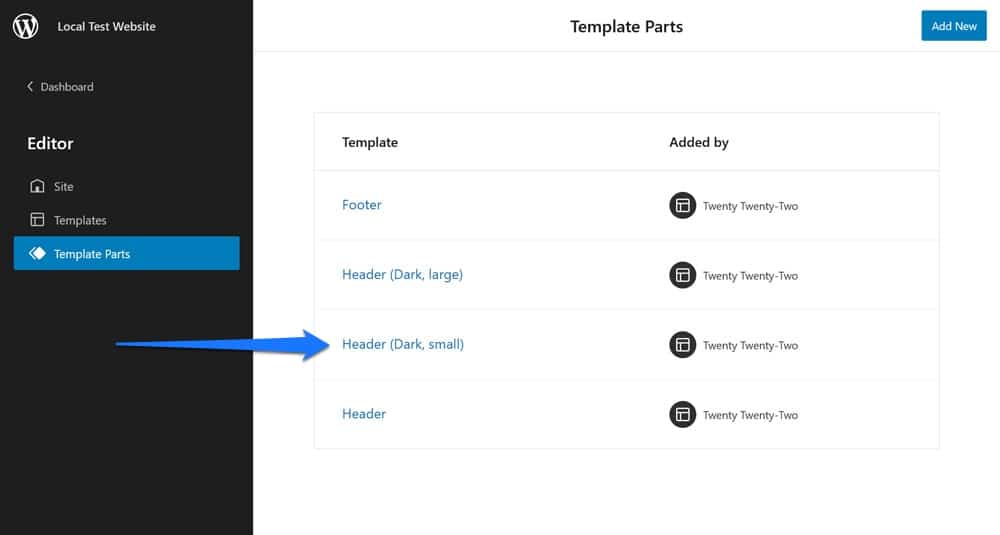Open the Footer template part

coord(362,205)
